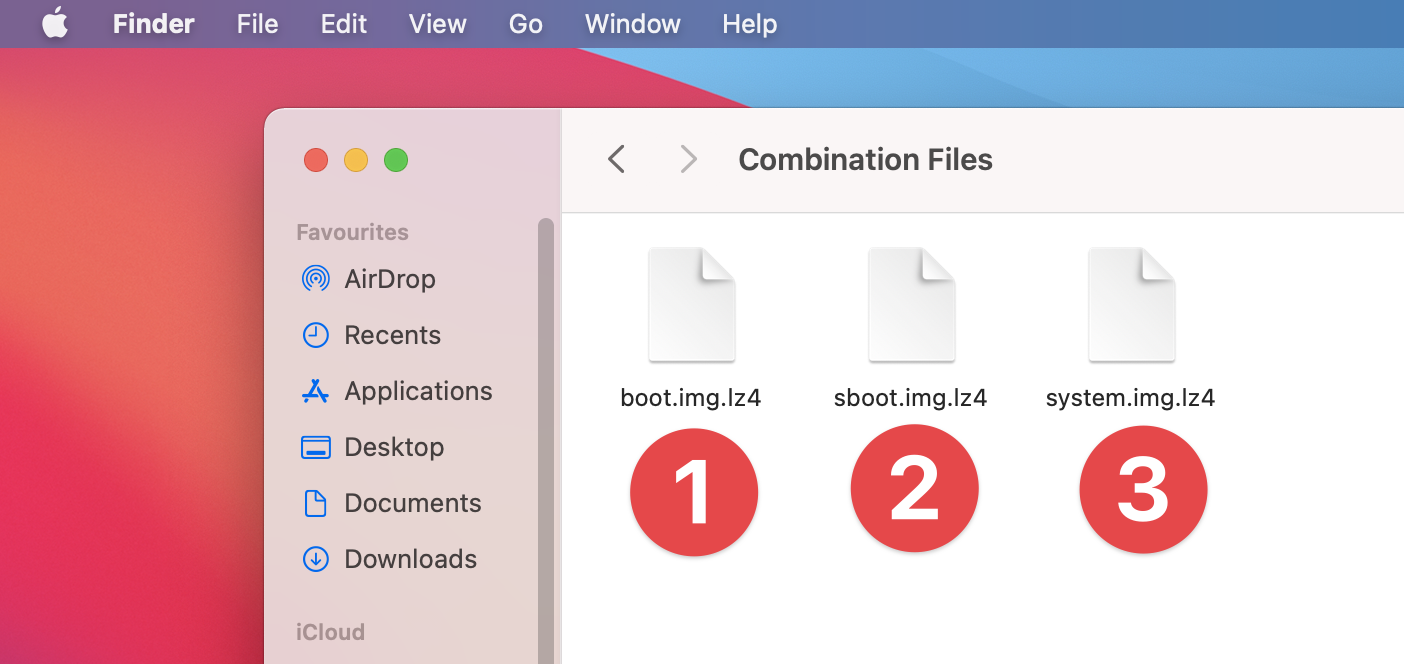This screenshot has width=1404, height=664.
Task: Show Recents in the sidebar
Action: point(392,335)
